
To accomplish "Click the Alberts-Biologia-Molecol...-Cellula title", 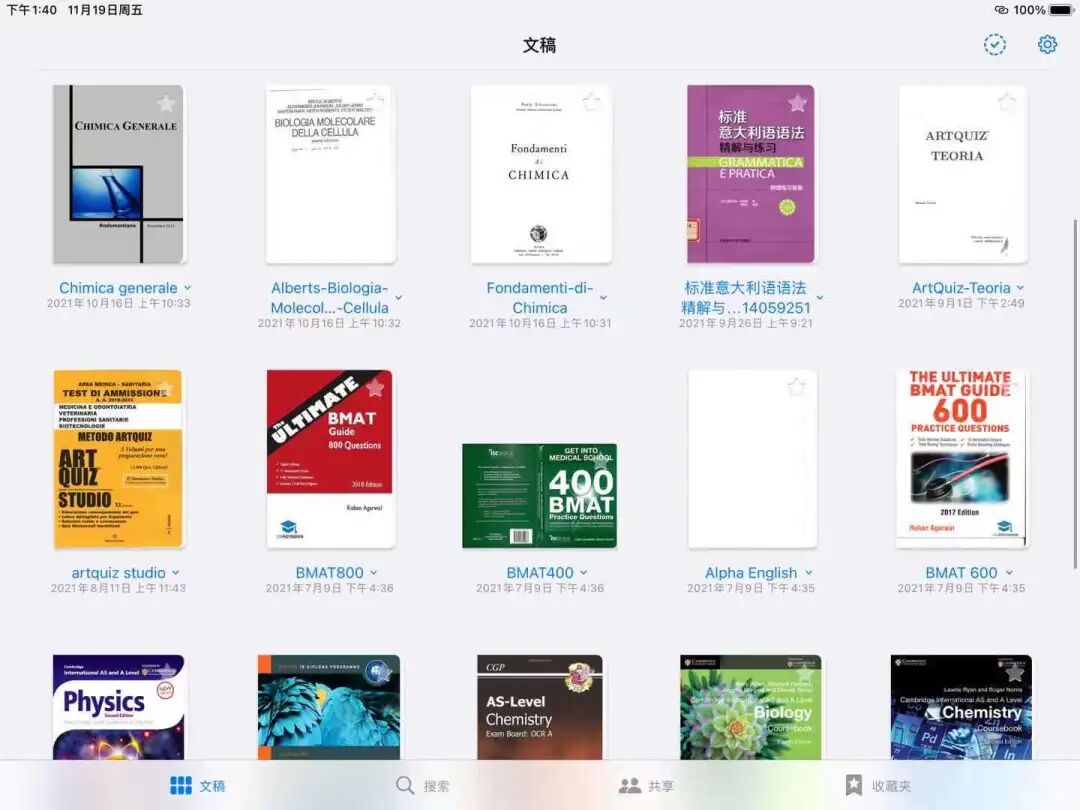I will (x=329, y=298).
